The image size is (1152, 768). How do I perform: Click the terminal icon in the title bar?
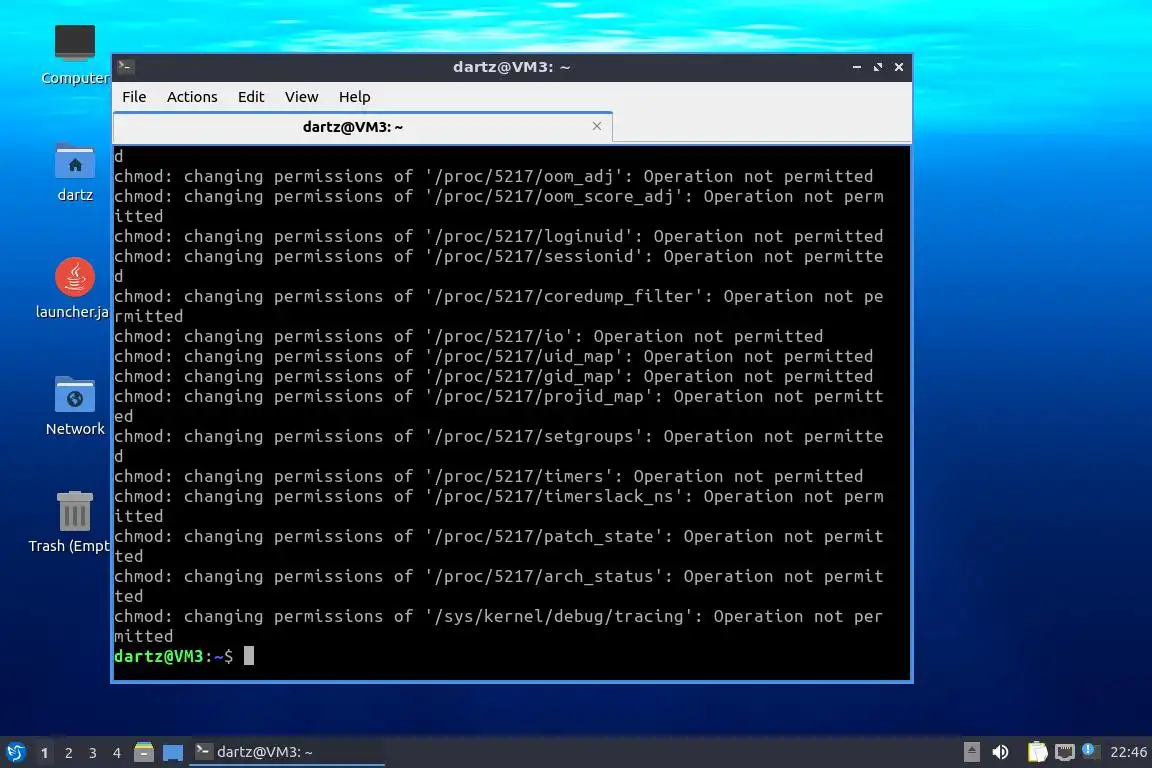[125, 67]
